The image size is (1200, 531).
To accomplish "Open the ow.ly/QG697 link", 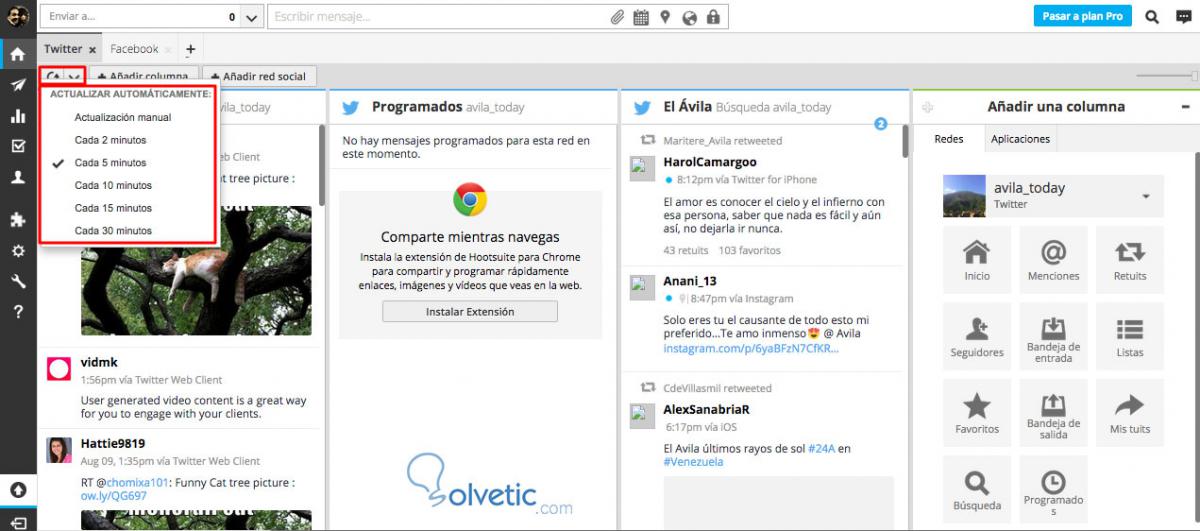I will click(x=114, y=496).
